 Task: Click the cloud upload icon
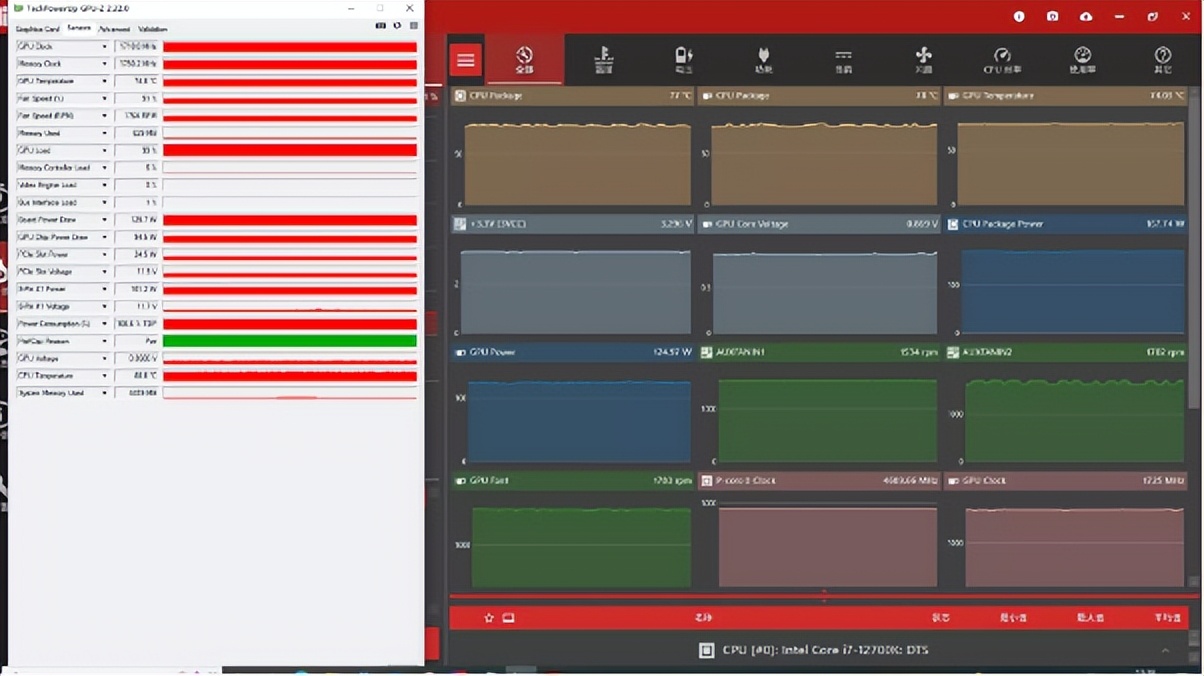pos(1086,17)
